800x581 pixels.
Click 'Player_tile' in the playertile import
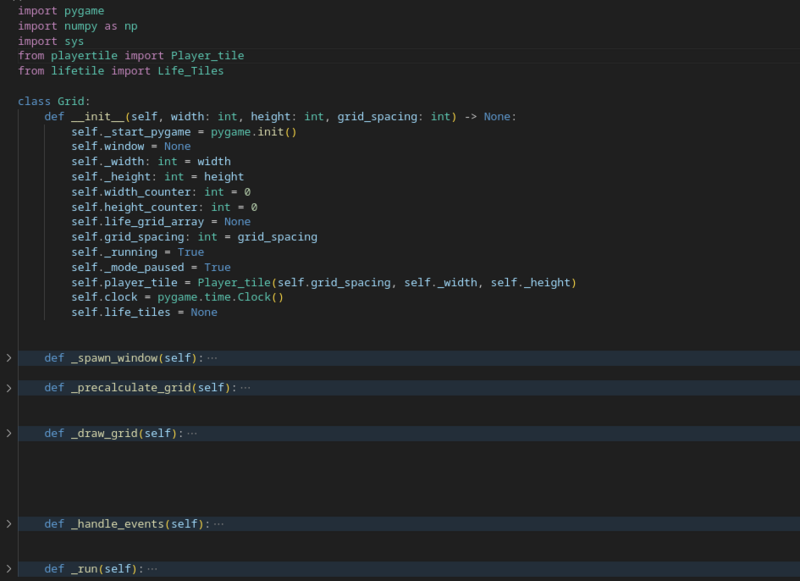[207, 56]
